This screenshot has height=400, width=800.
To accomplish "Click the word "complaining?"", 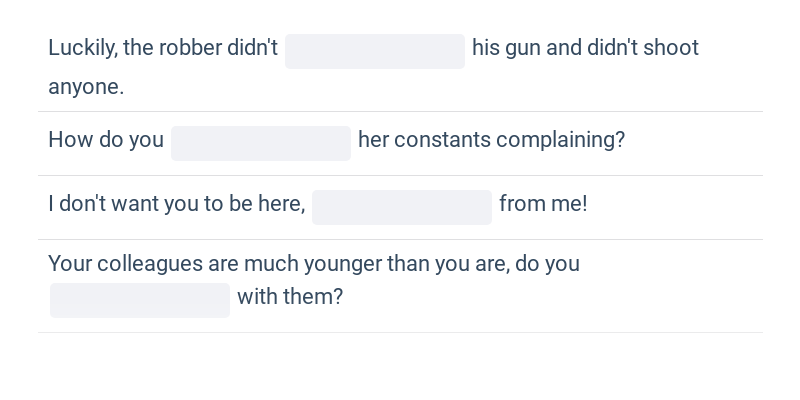I will click(560, 140).
